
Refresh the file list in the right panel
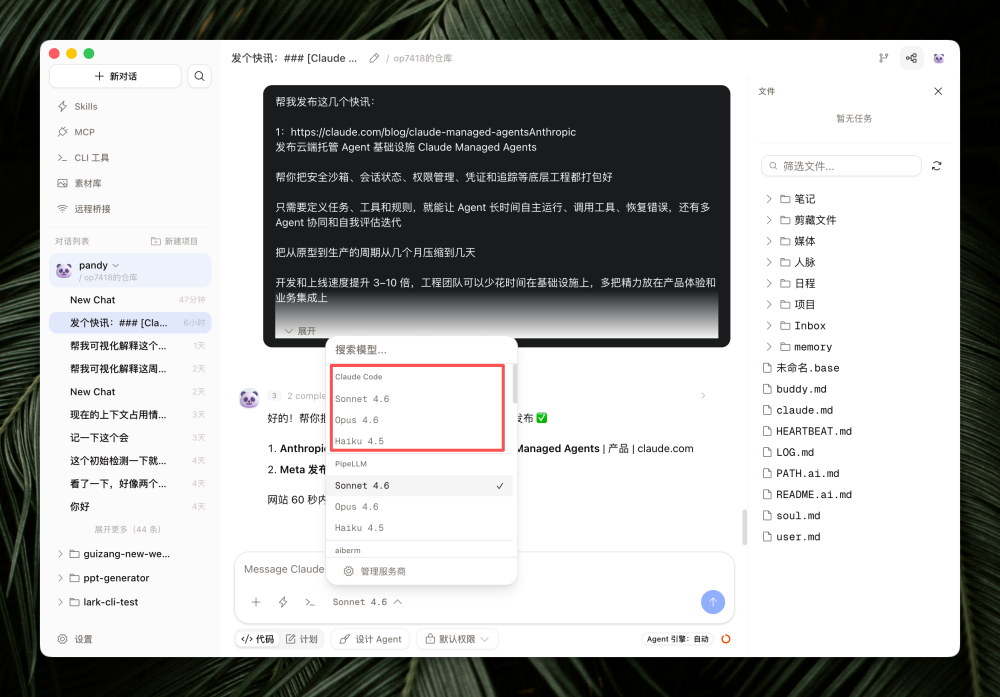[936, 165]
